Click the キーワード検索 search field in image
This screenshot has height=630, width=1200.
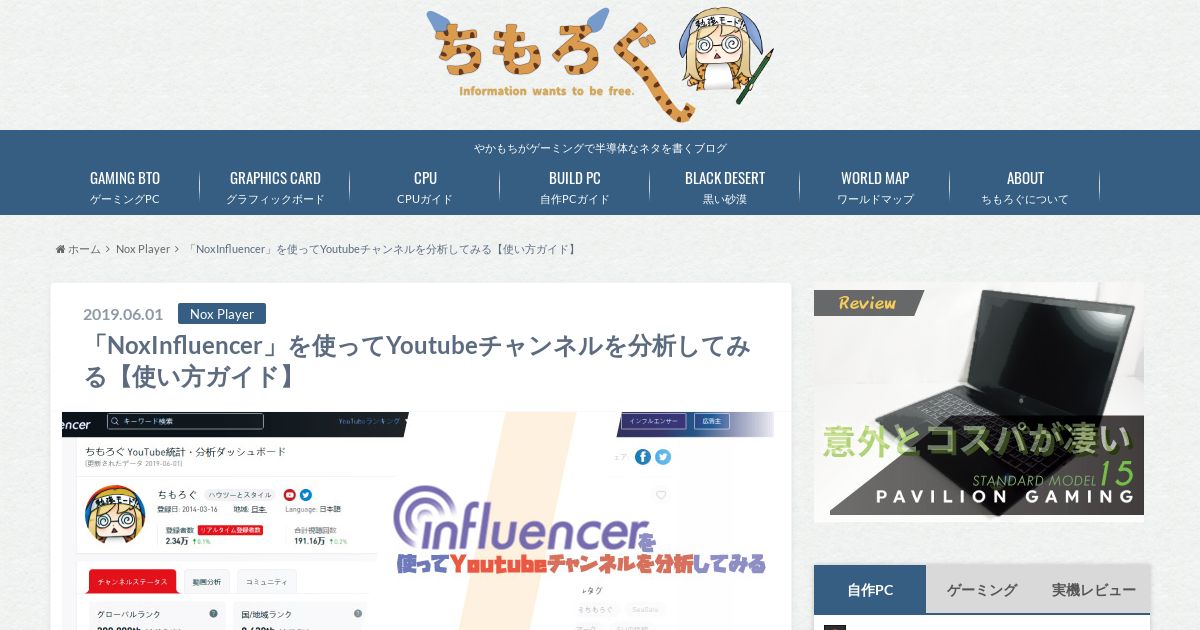(x=185, y=421)
